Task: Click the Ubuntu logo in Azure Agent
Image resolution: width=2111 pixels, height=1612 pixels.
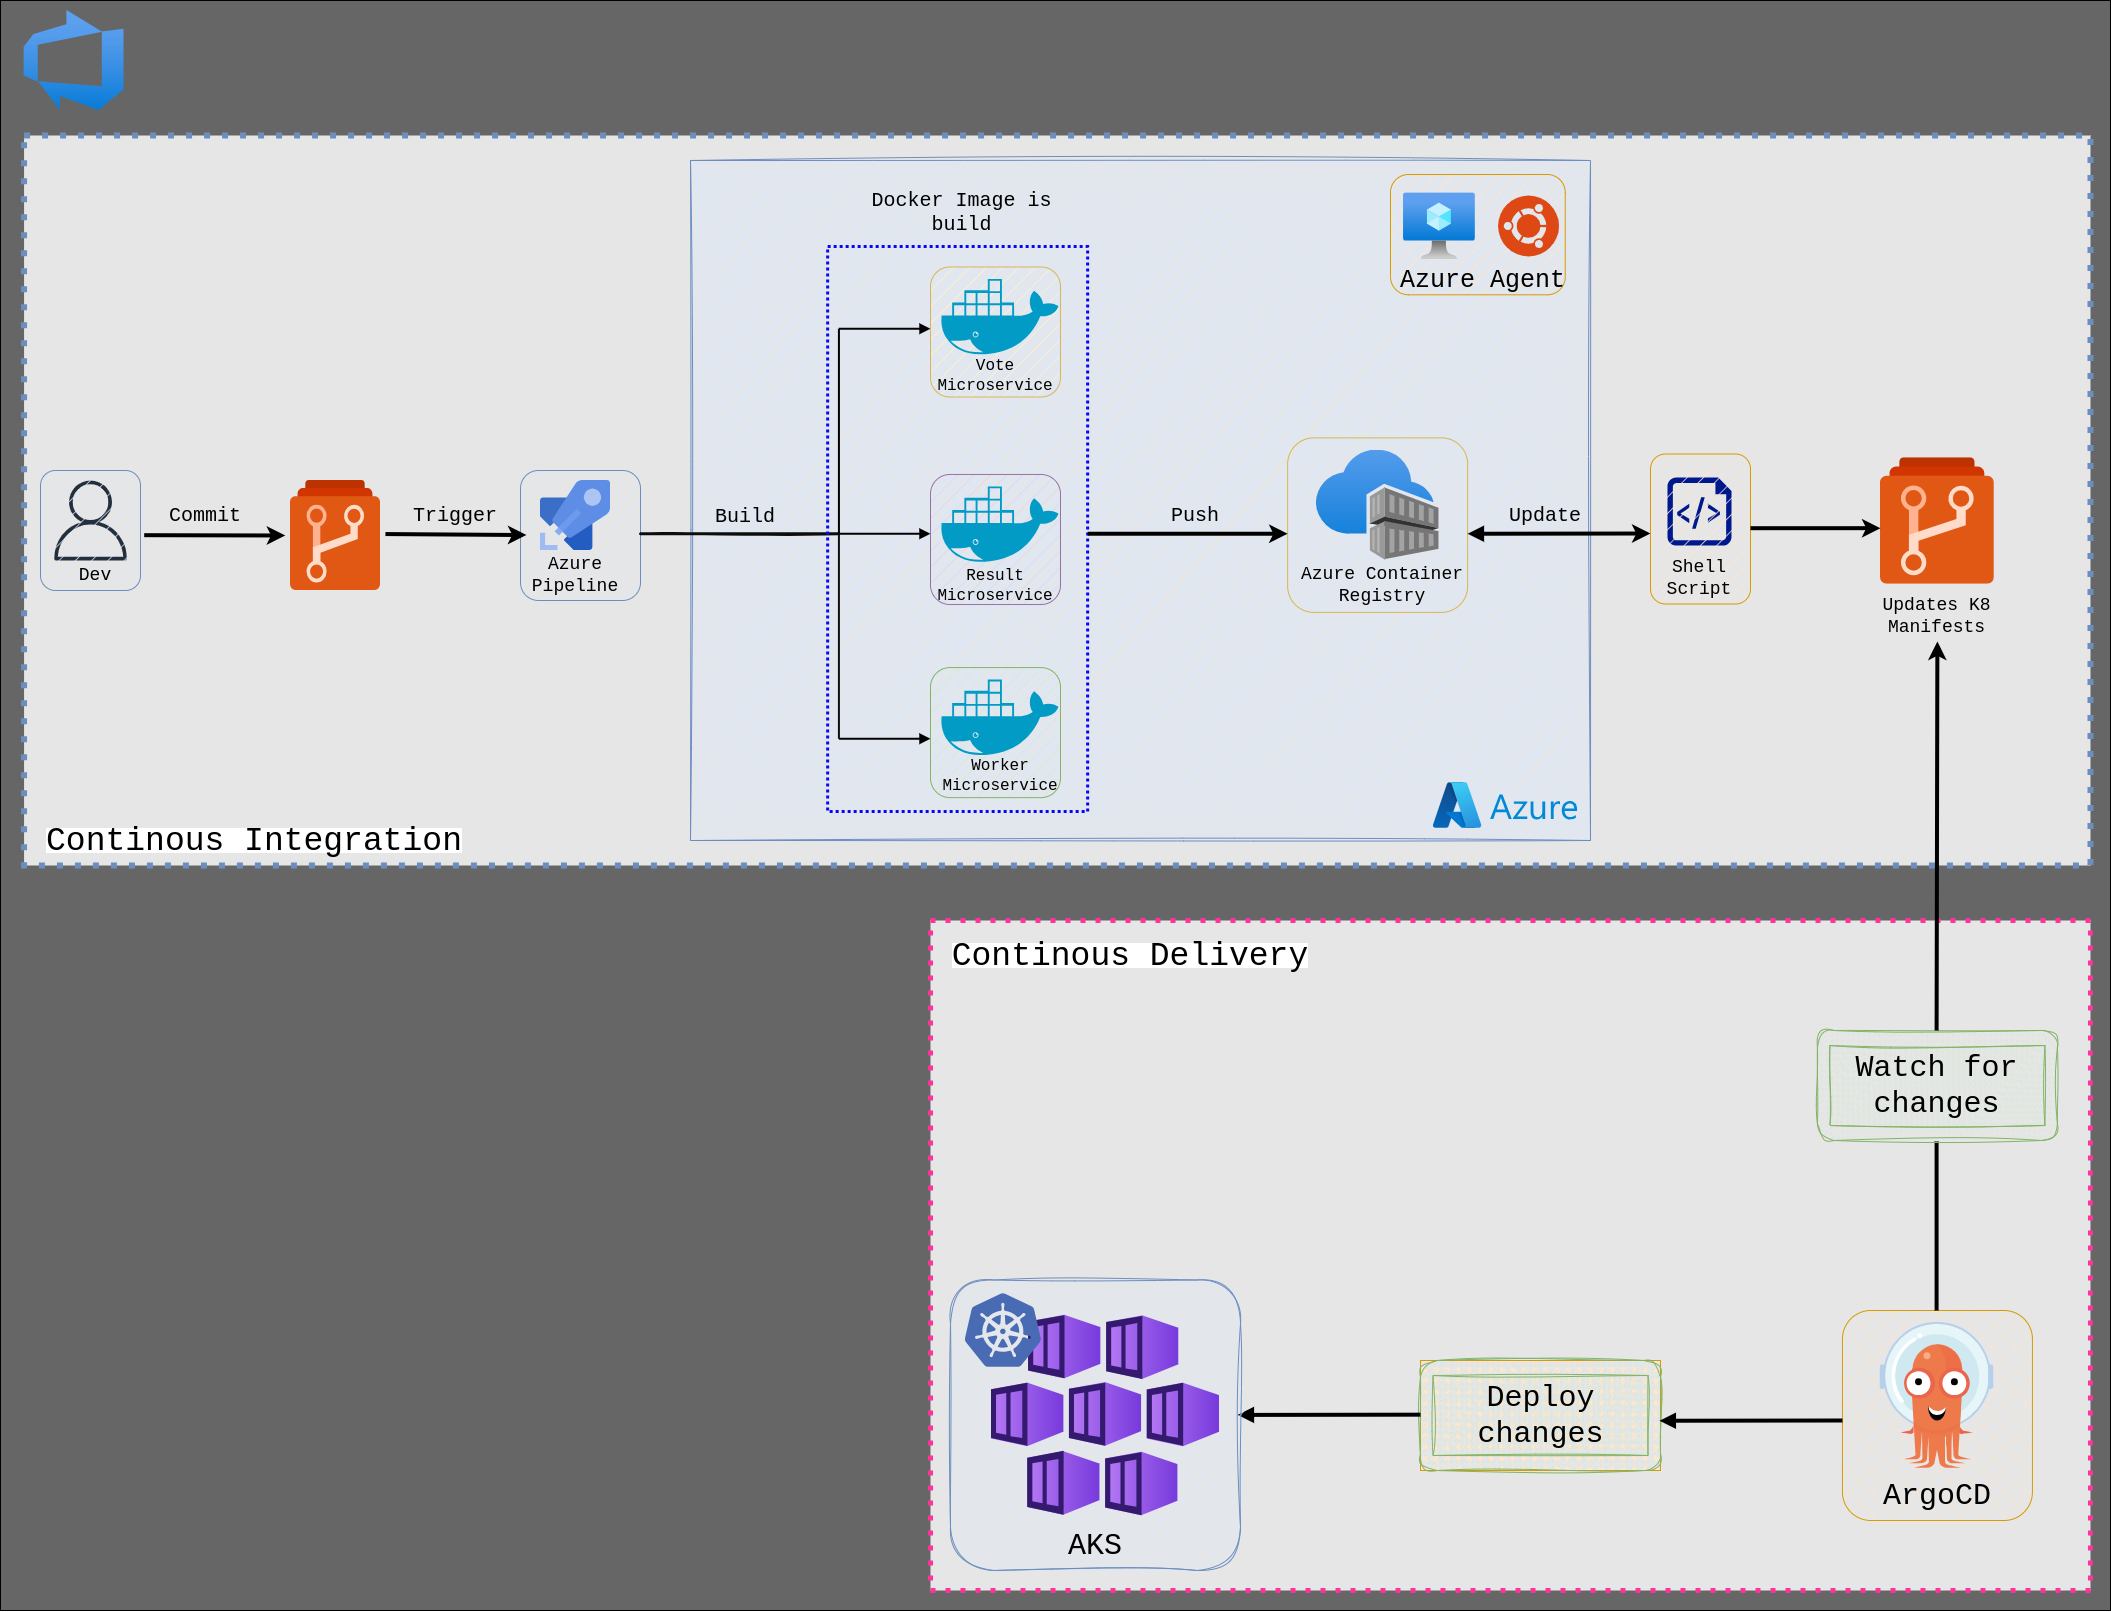Action: pos(1528,226)
